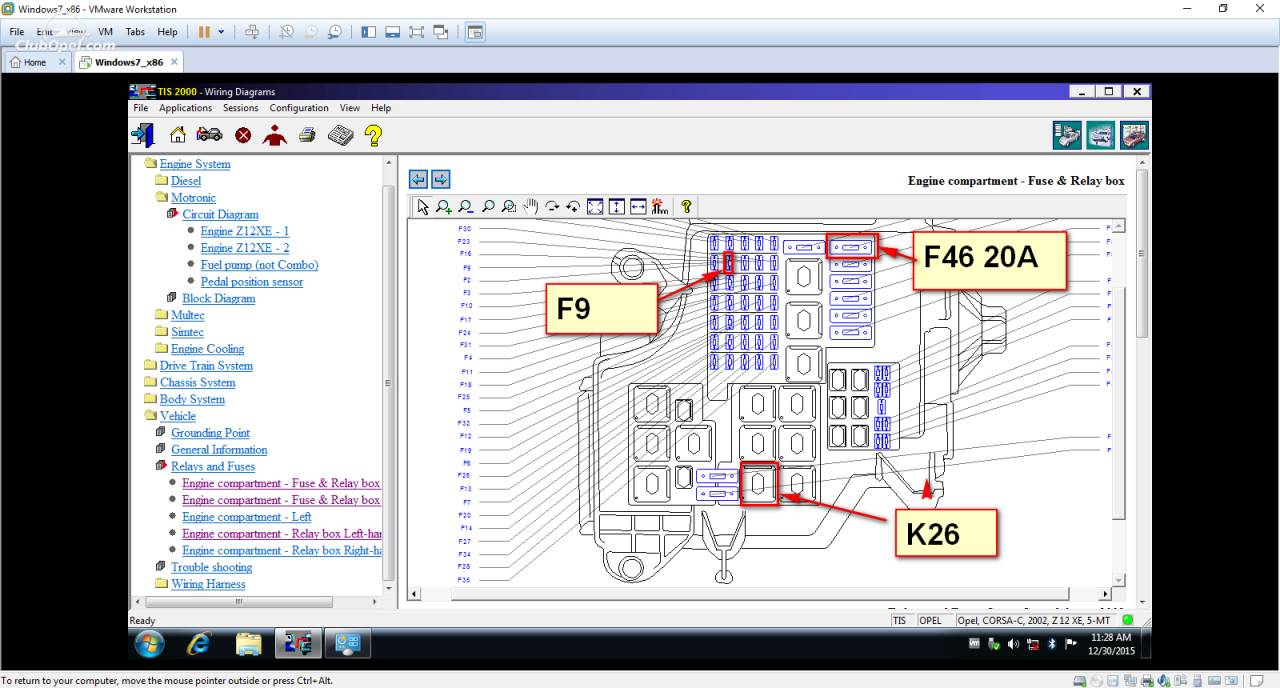Open VMware VM menu

click(105, 32)
